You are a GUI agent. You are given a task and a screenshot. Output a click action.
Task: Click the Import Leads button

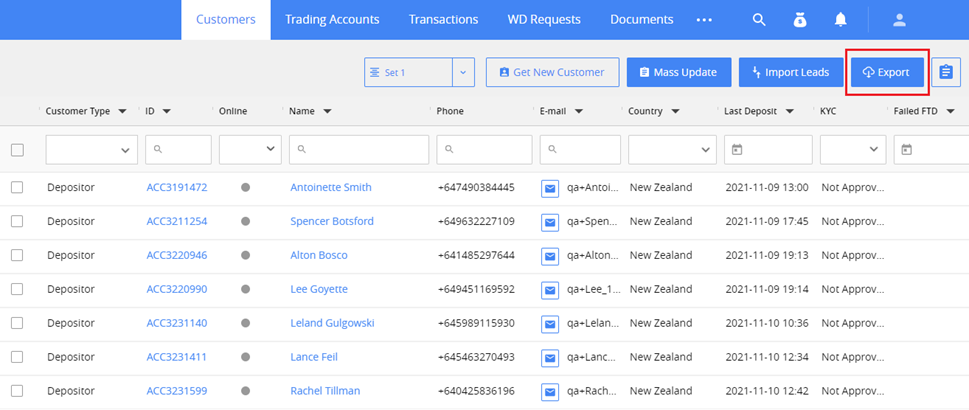coord(790,72)
